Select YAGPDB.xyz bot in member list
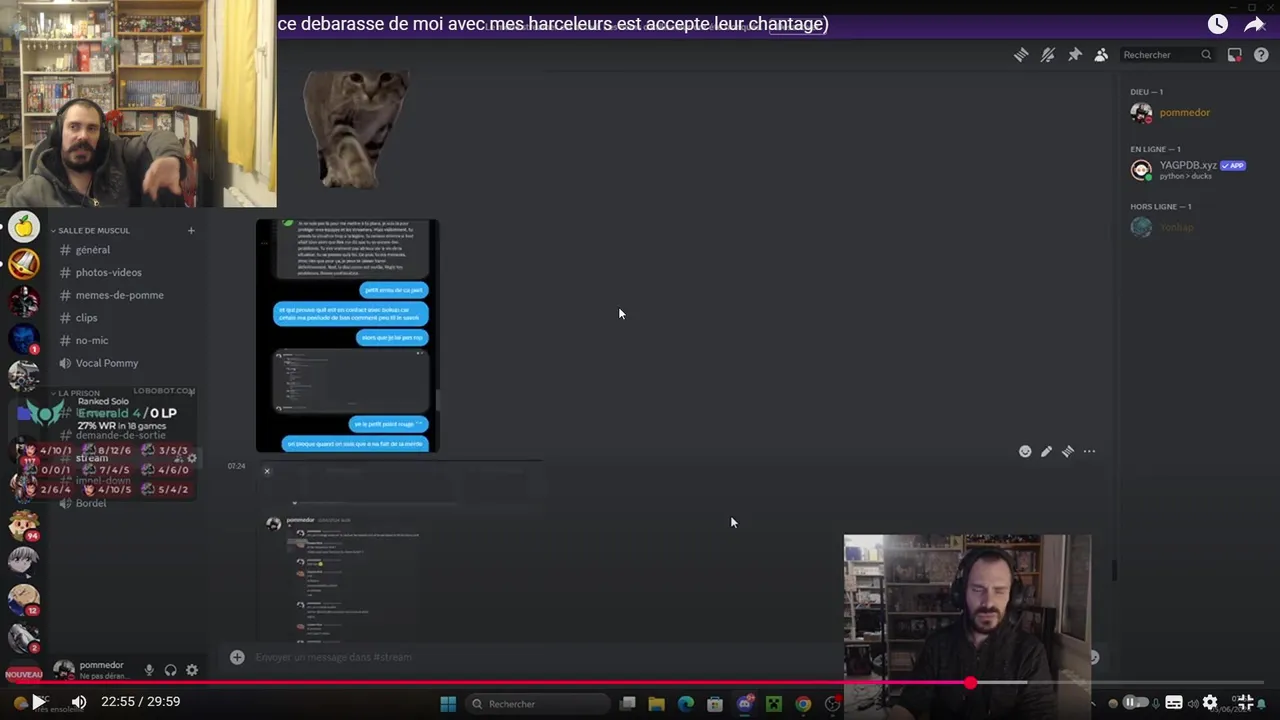 point(1190,170)
